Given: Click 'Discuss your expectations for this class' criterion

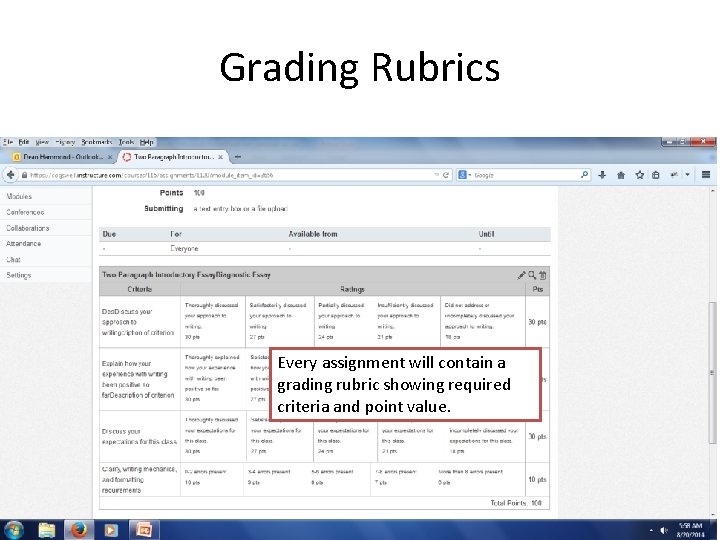Looking at the screenshot, I should [x=139, y=436].
